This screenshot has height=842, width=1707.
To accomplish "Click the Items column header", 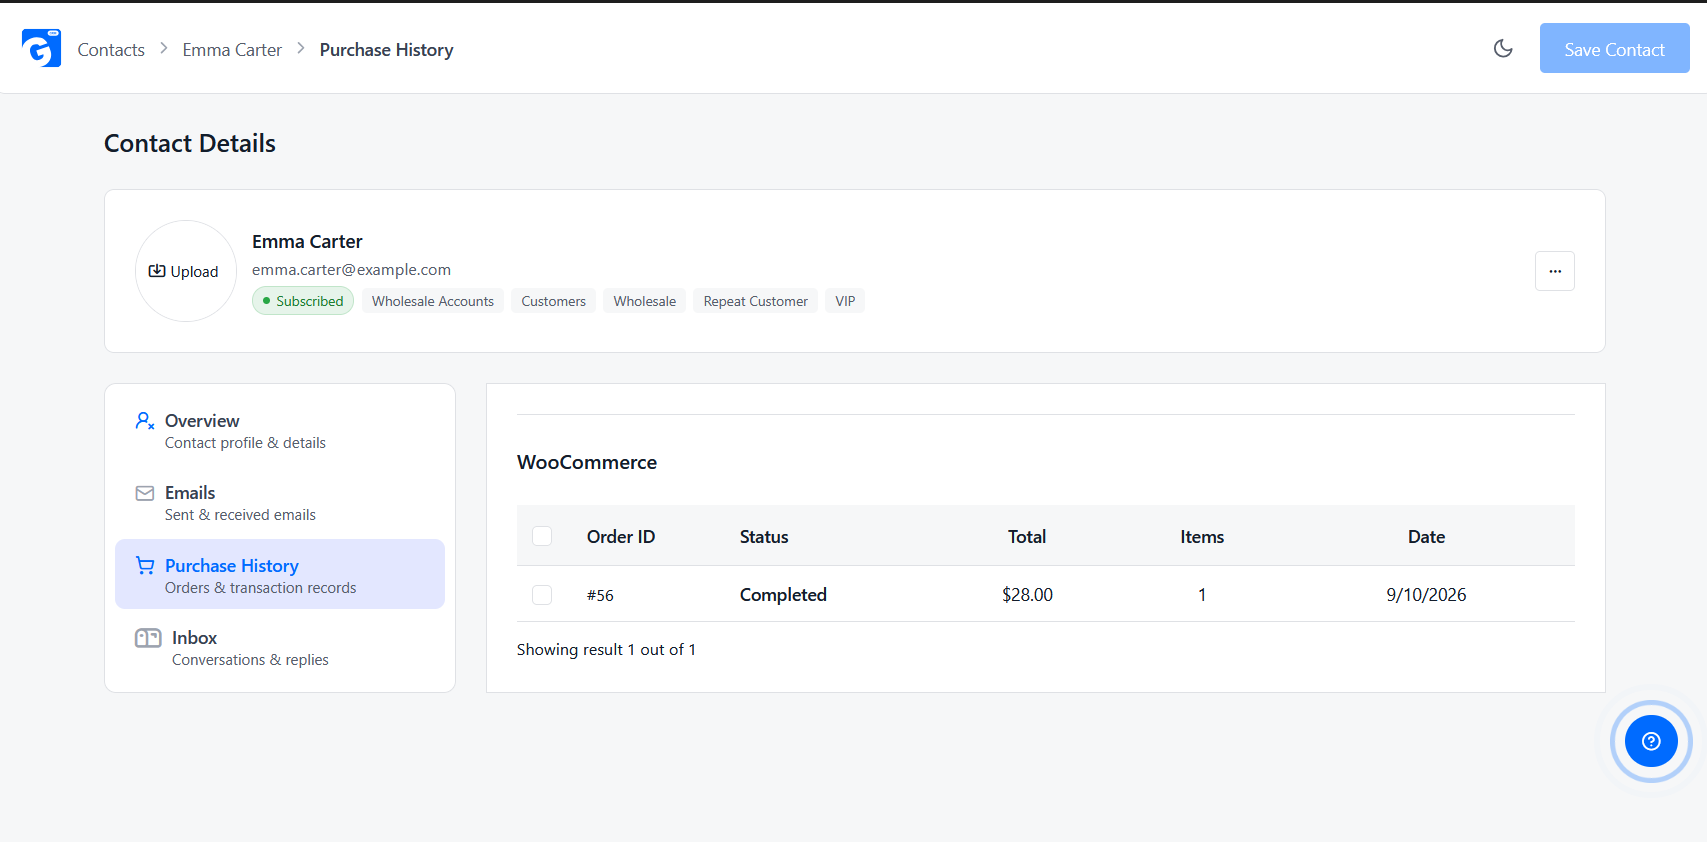I will [x=1202, y=537].
